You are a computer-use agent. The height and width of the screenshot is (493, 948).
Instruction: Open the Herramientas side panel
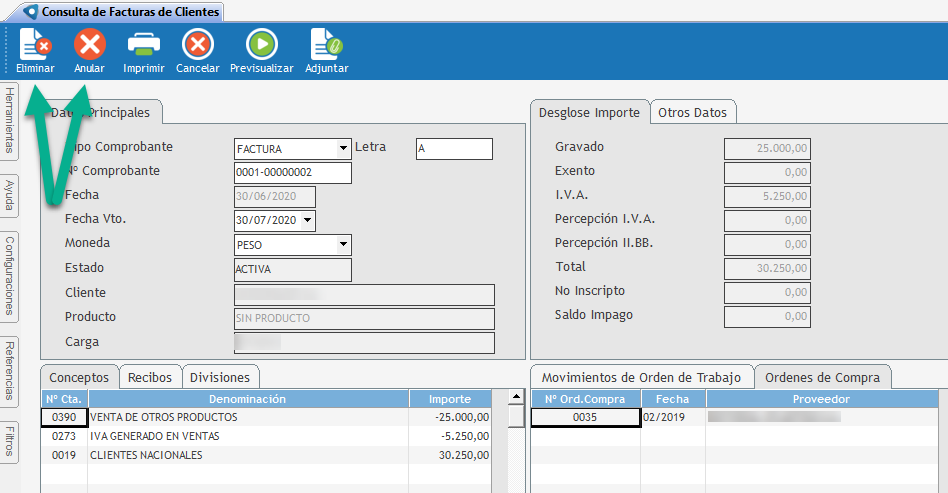10,118
